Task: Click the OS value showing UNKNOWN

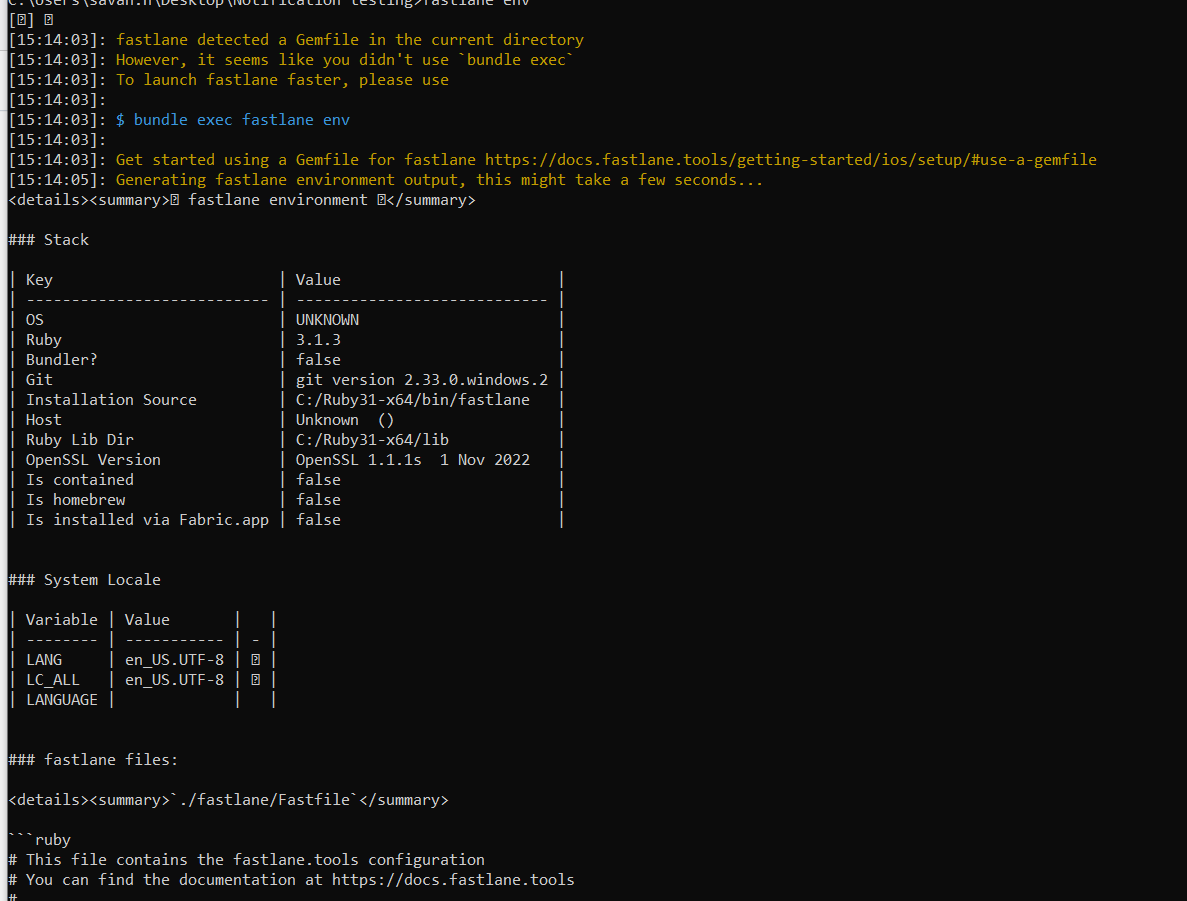Action: point(330,319)
